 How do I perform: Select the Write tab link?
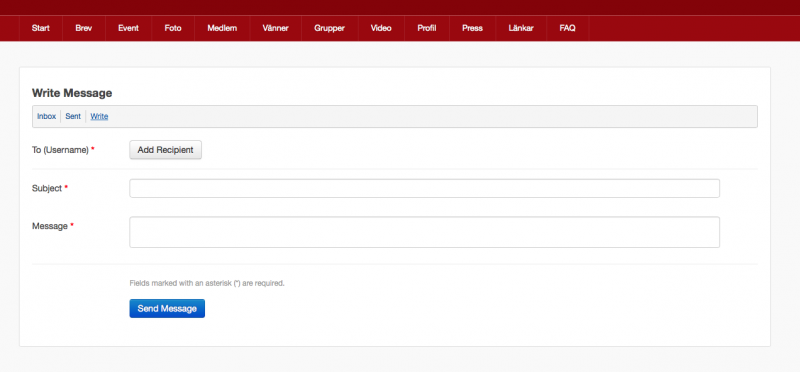tap(99, 116)
